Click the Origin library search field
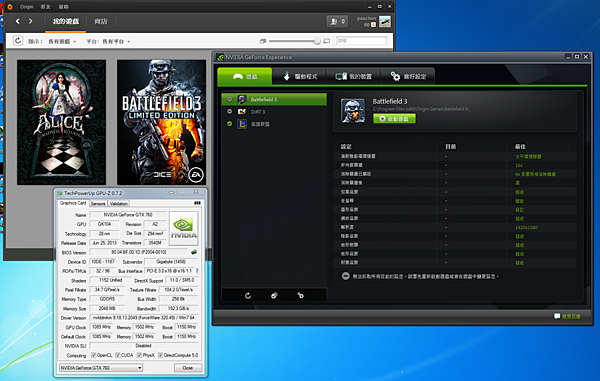Viewport: 600px width, 381px height. [361, 41]
